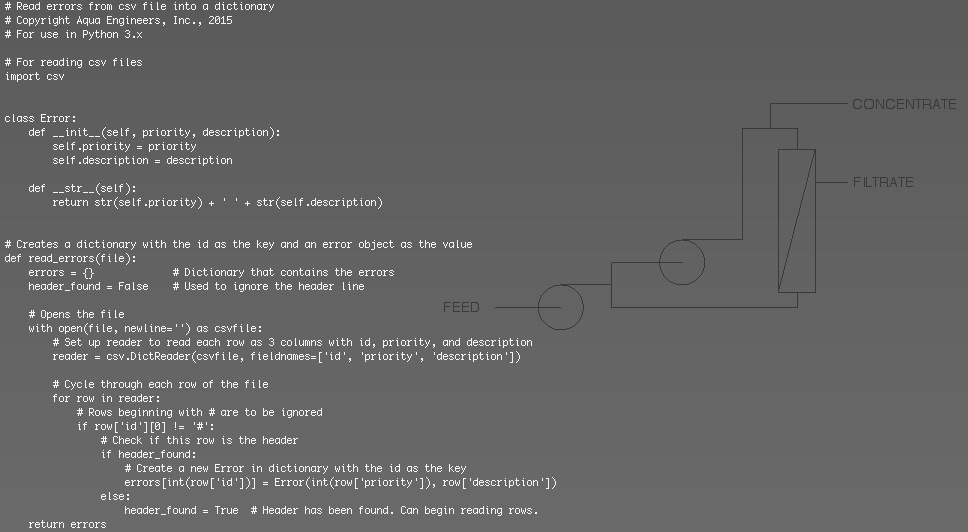
Task: Select the upper recirculation pump circle
Action: 682,262
